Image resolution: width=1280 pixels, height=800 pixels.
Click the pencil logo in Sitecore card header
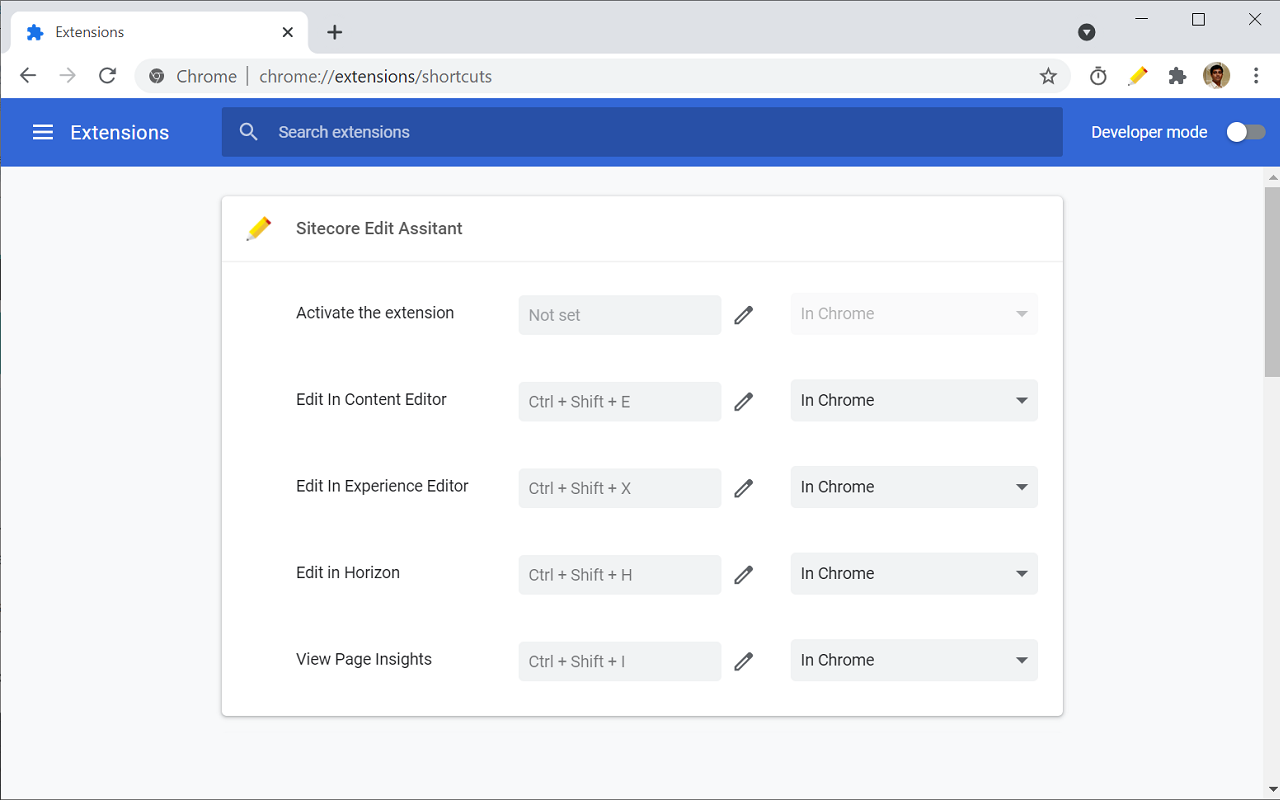point(258,228)
